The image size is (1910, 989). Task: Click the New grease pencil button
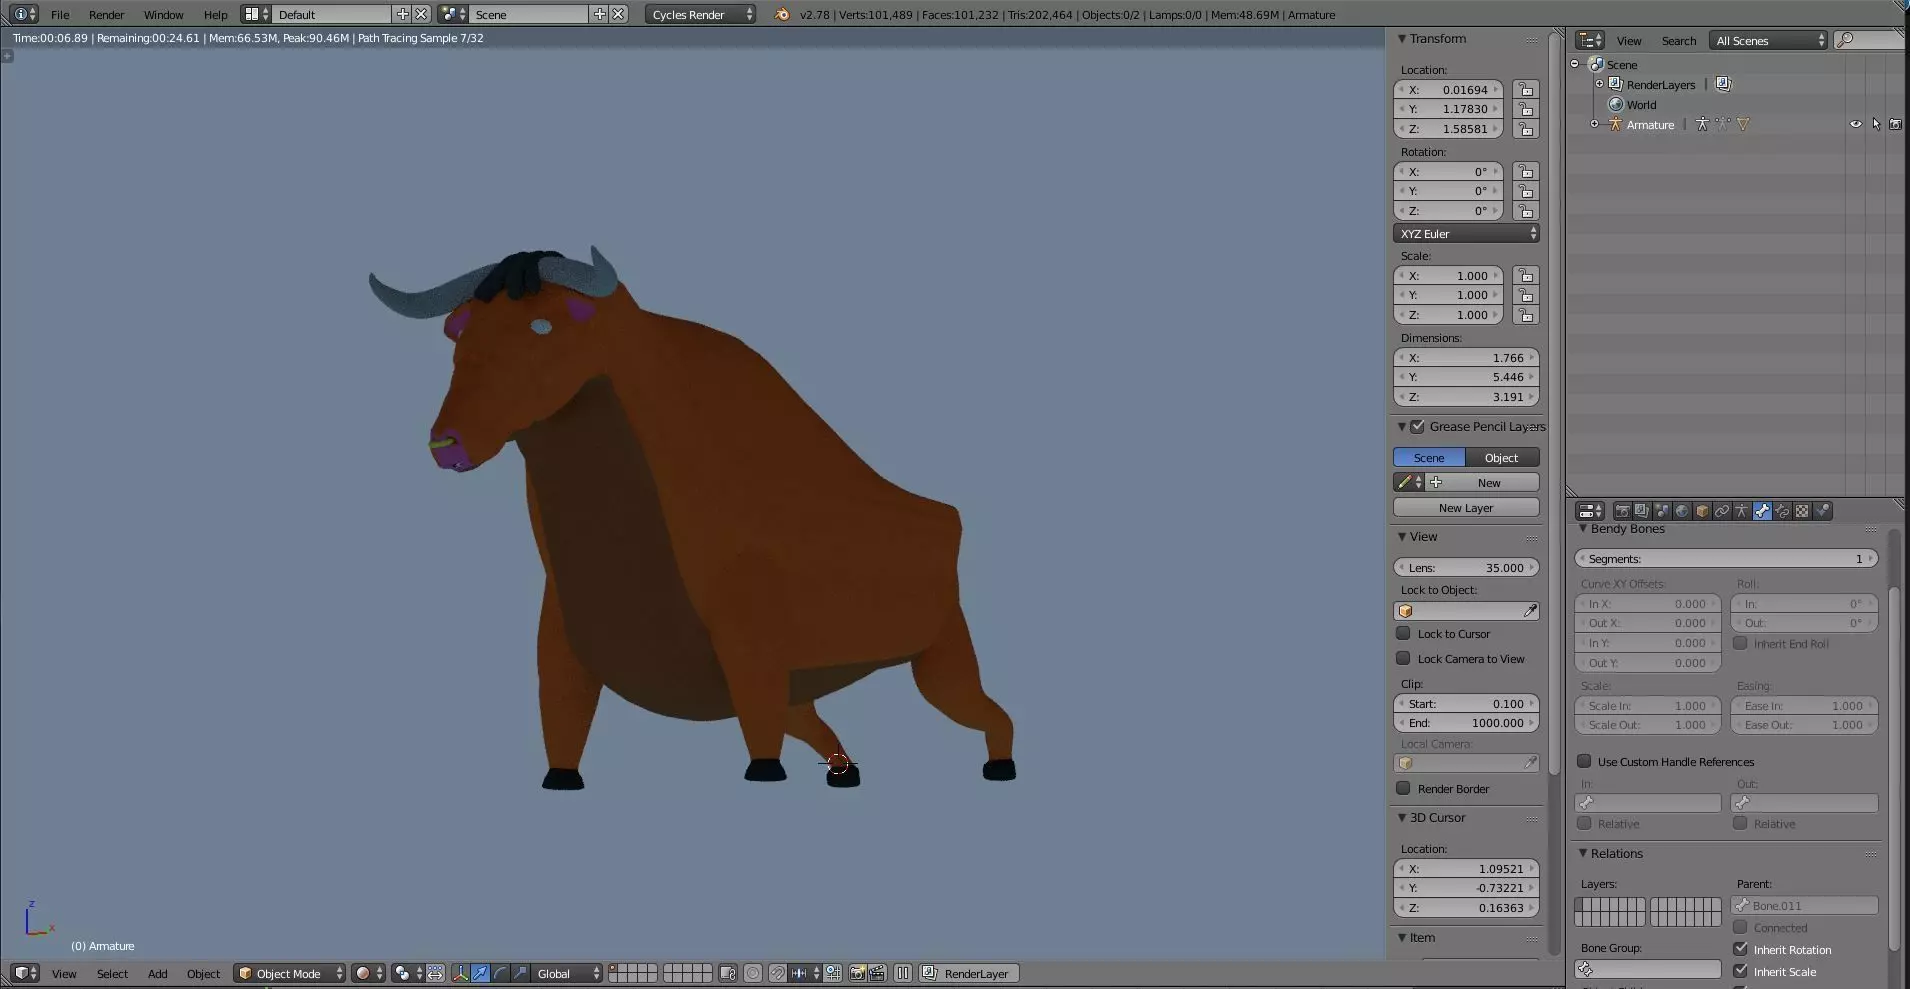pyautogui.click(x=1480, y=482)
